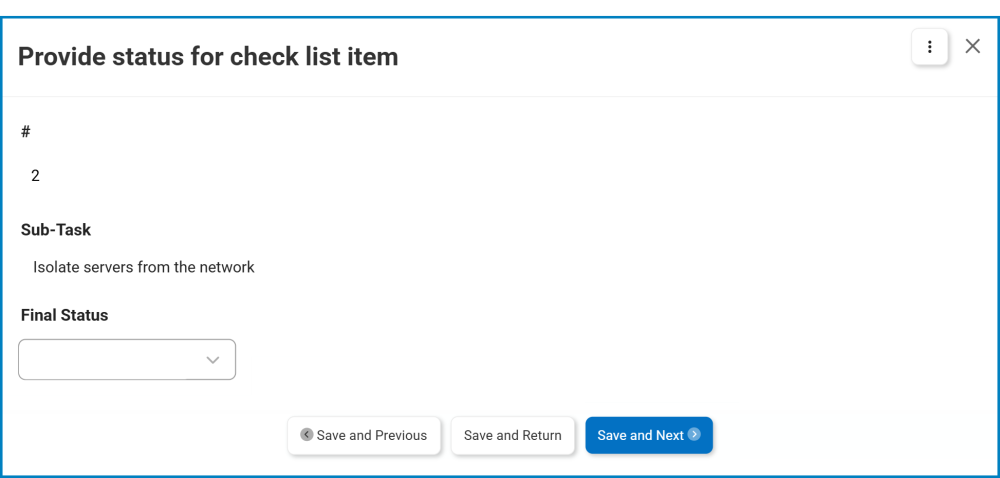Viewport: 1000px width, 478px height.
Task: Expand the Final Status dropdown chevron
Action: pos(213,360)
